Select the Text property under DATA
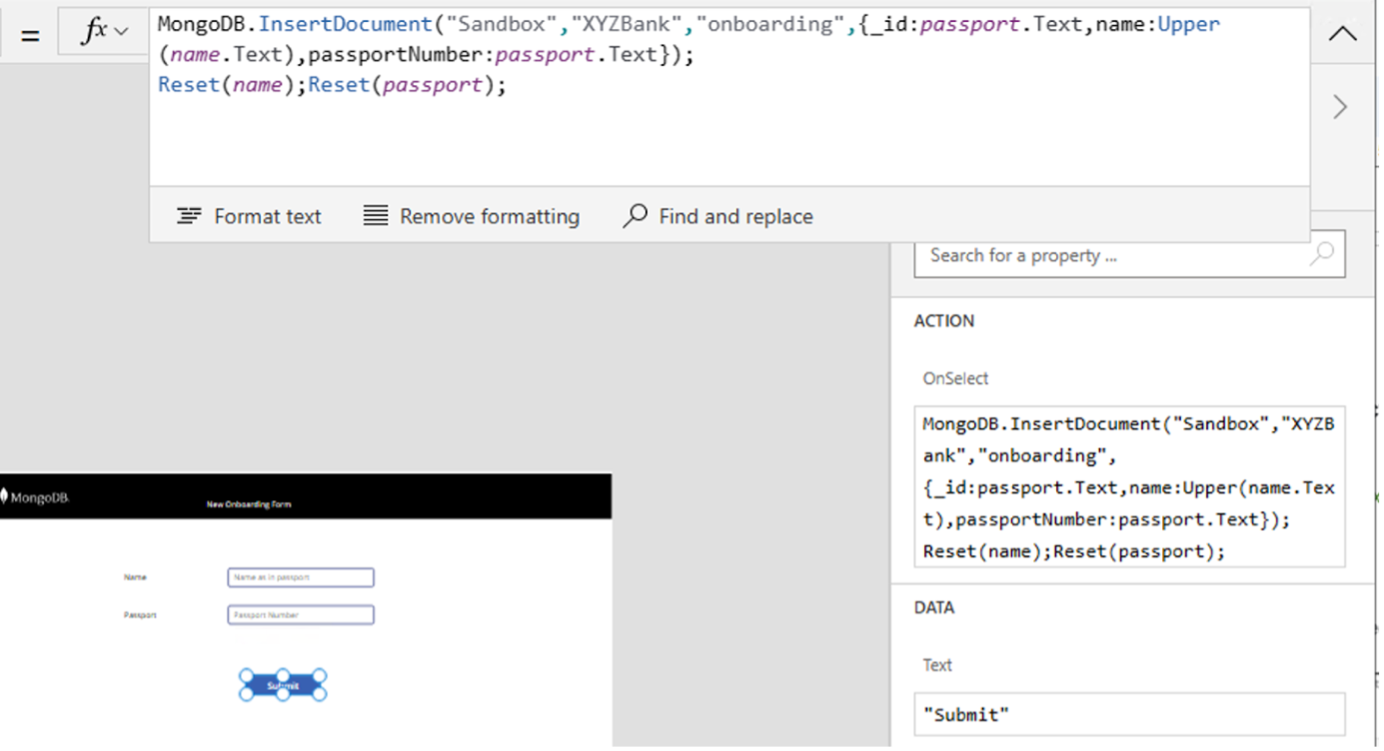The image size is (1384, 751). click(x=937, y=664)
